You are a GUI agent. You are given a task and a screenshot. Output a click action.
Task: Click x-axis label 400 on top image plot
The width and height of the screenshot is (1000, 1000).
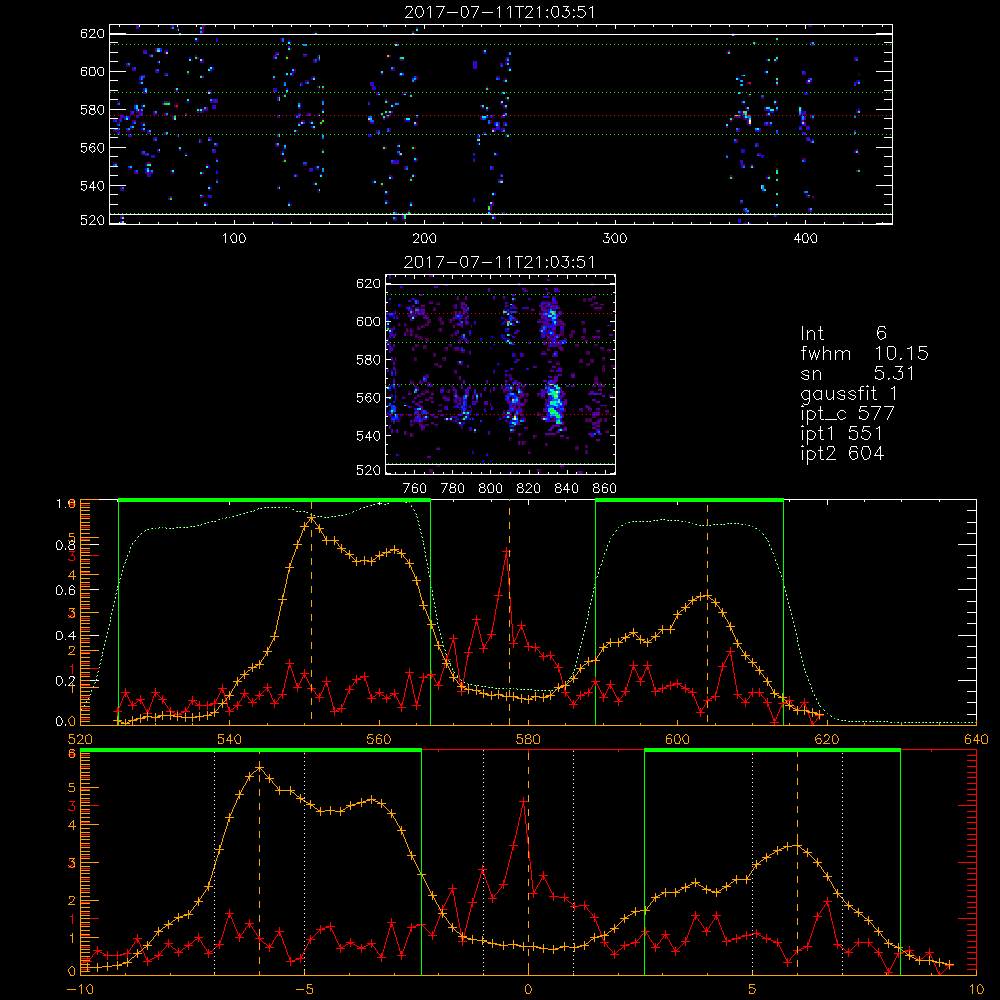805,239
